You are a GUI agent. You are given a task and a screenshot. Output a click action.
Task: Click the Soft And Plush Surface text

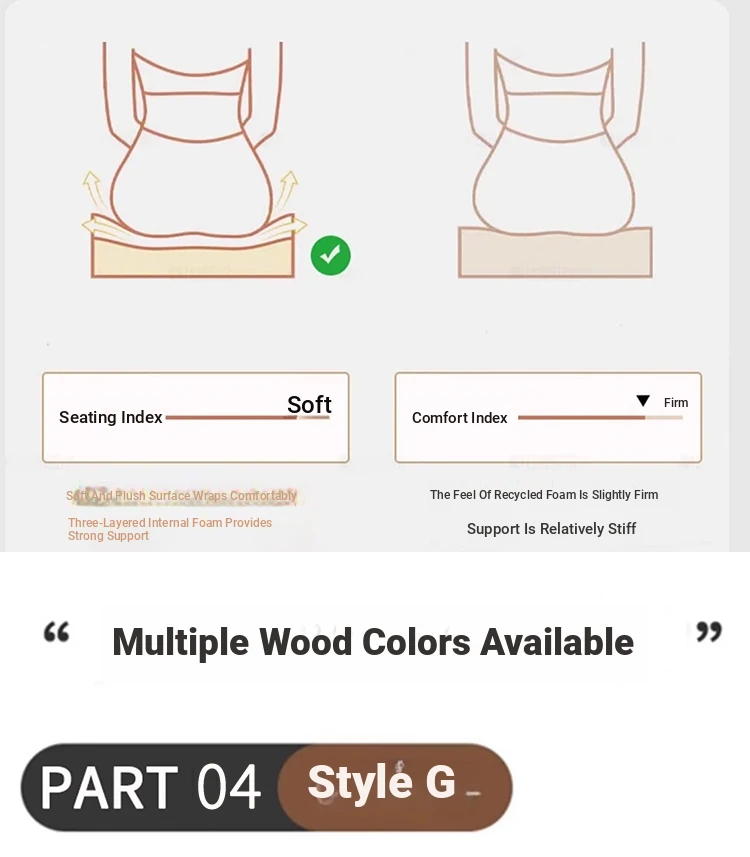click(181, 495)
